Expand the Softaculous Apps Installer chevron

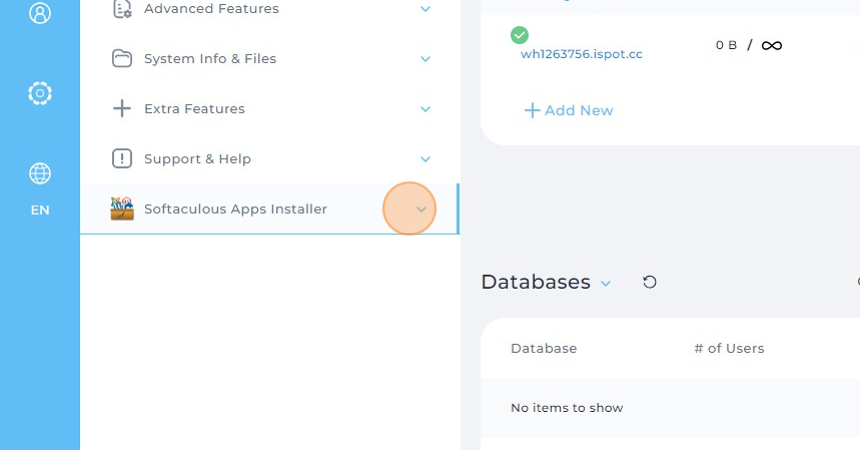(x=421, y=209)
